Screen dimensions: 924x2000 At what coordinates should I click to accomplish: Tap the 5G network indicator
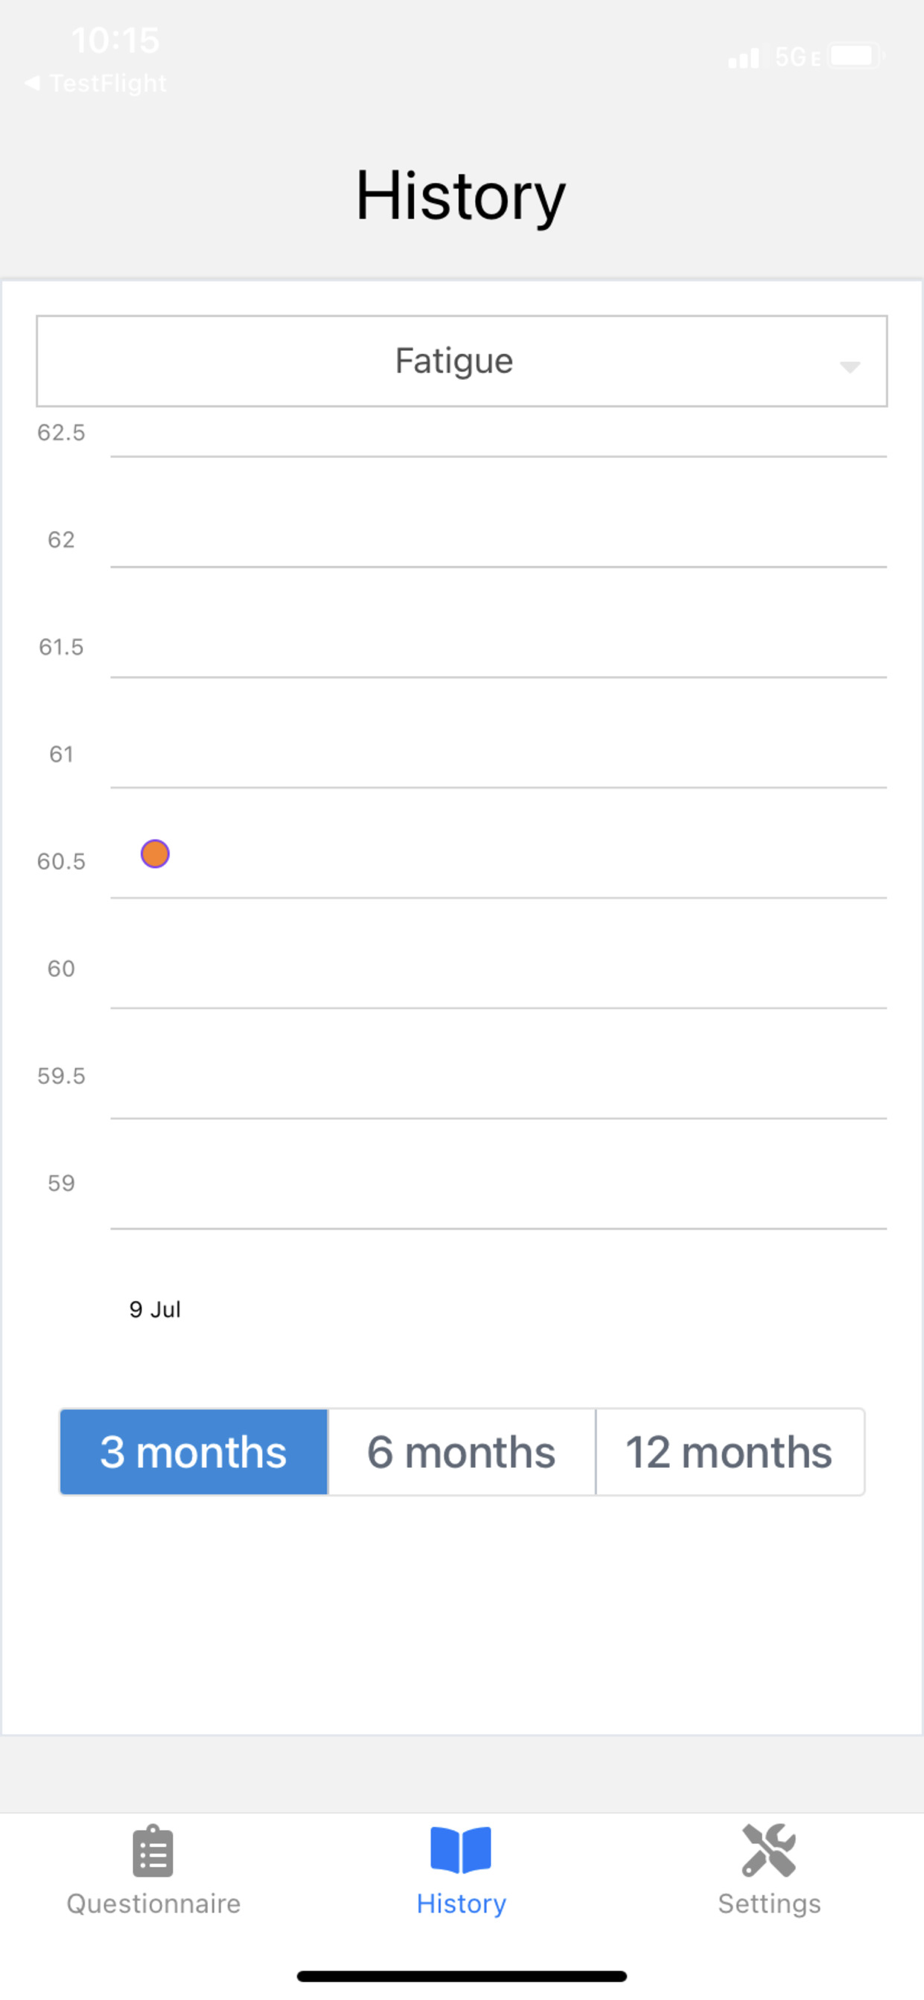click(797, 57)
